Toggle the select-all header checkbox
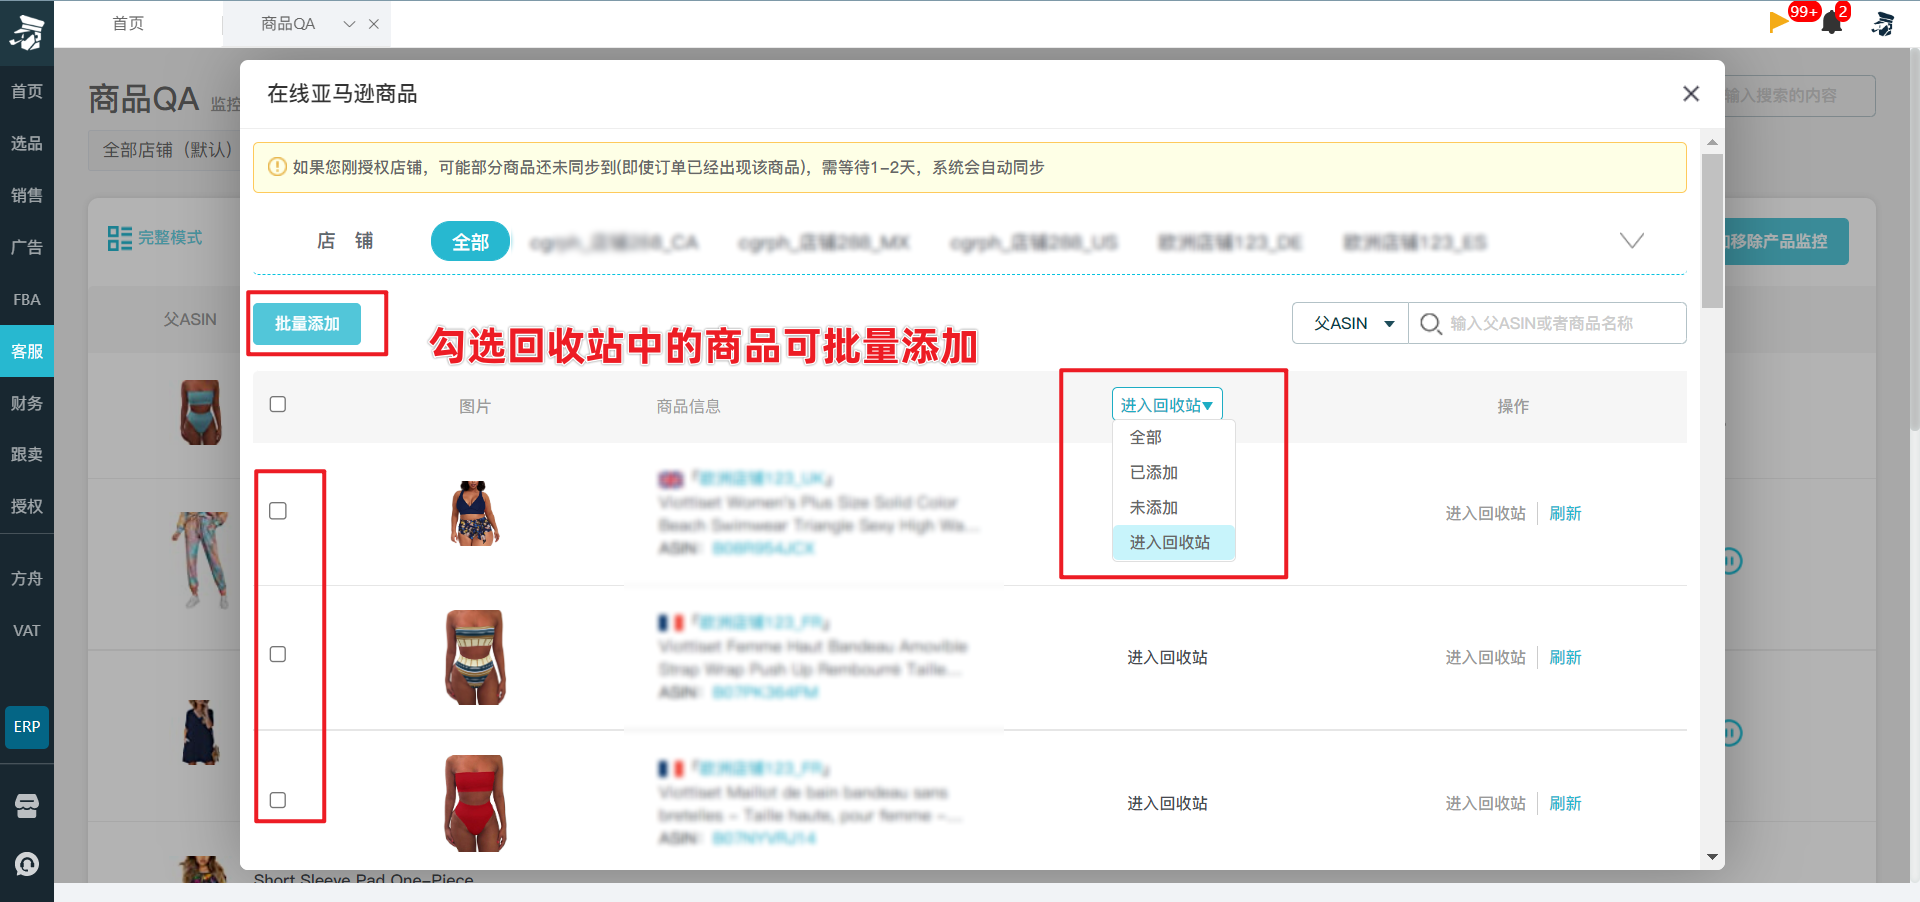This screenshot has height=902, width=1920. (x=278, y=404)
